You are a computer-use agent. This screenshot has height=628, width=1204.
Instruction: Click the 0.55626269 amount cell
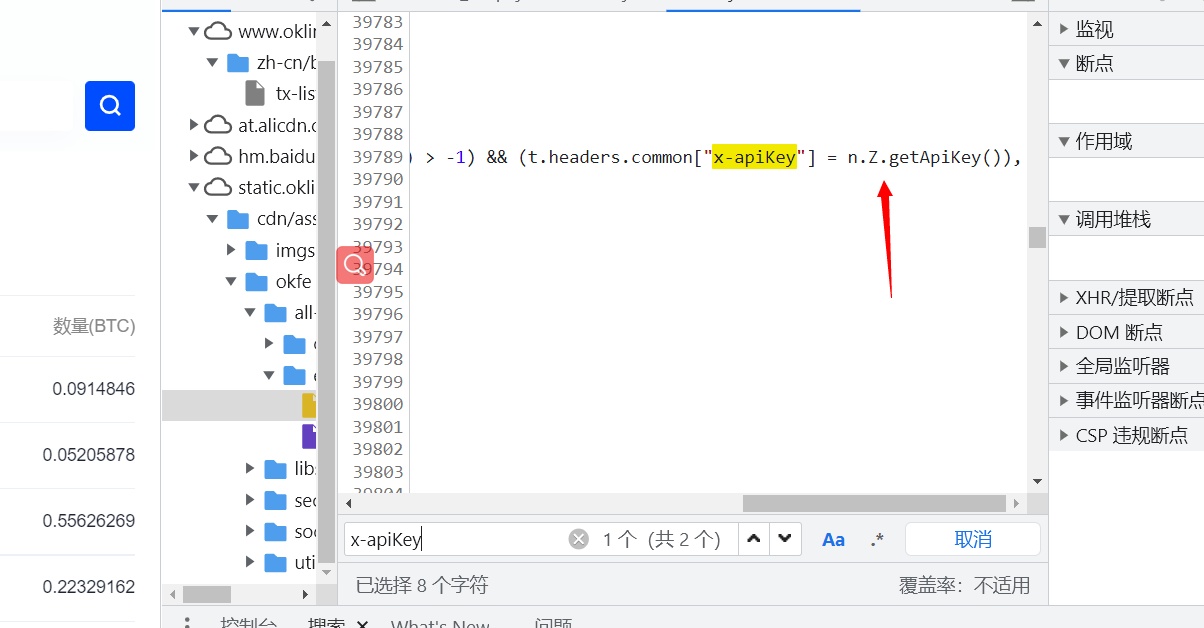89,521
